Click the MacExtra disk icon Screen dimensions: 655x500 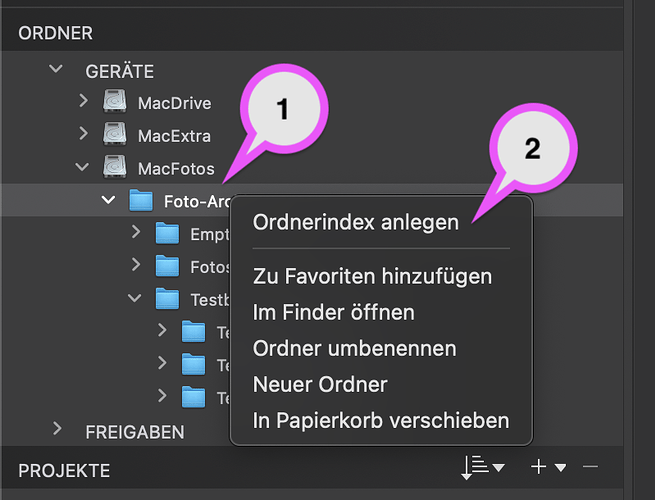pyautogui.click(x=117, y=135)
